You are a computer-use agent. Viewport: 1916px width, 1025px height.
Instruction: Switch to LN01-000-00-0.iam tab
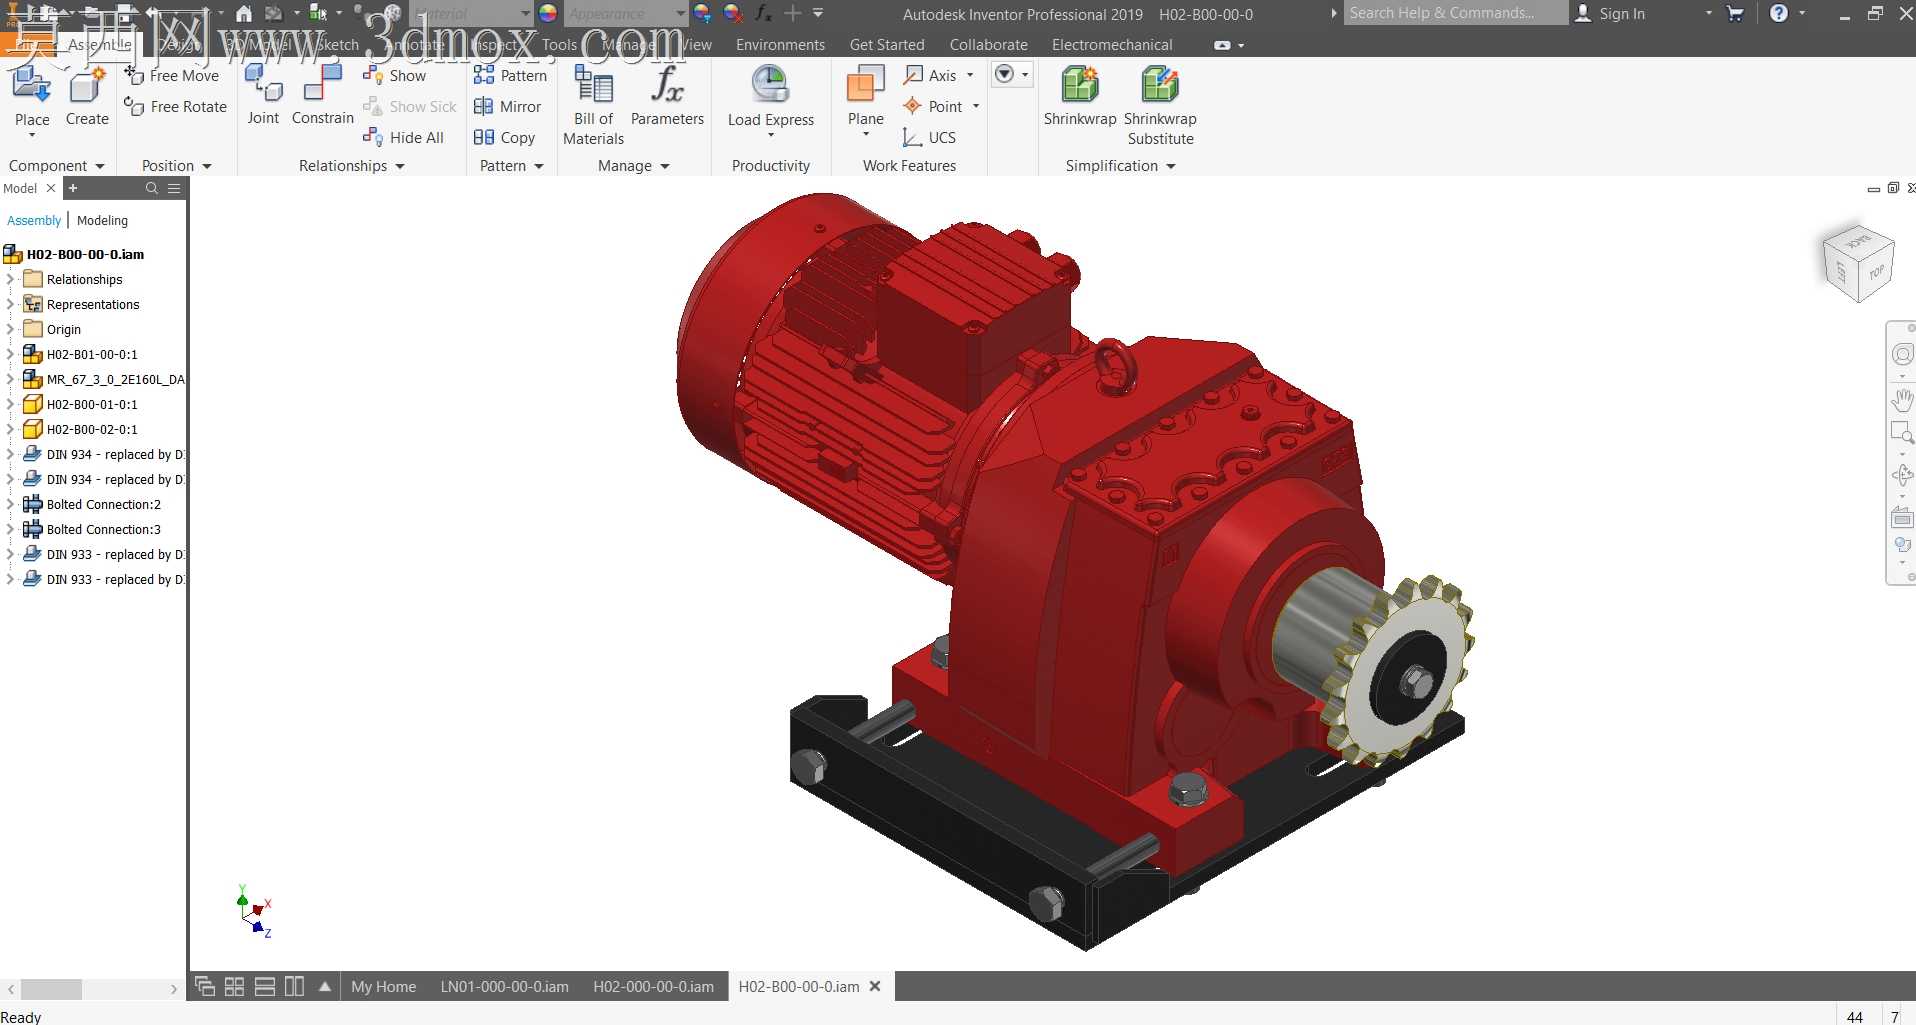tap(505, 987)
